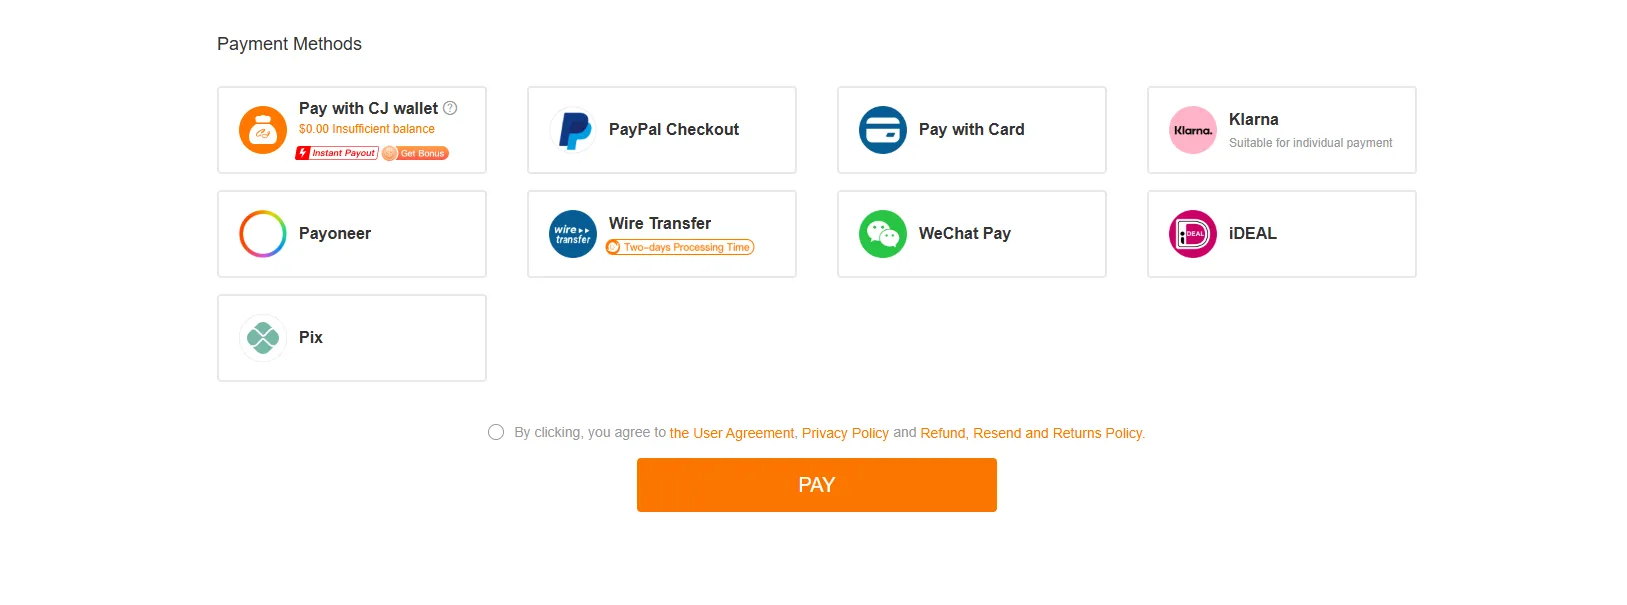The image size is (1627, 605).
Task: Click the orange PAY button
Action: pyautogui.click(x=817, y=485)
